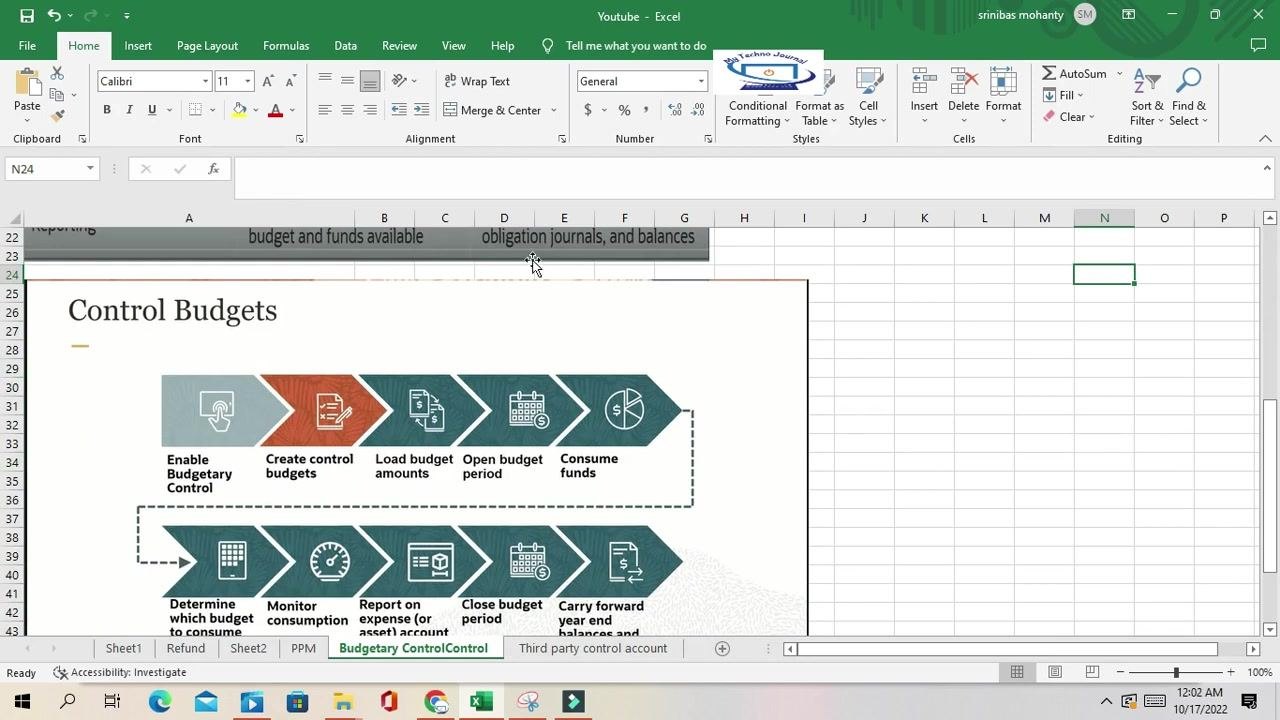The height and width of the screenshot is (720, 1280).
Task: Toggle Wrap Text
Action: (x=477, y=81)
